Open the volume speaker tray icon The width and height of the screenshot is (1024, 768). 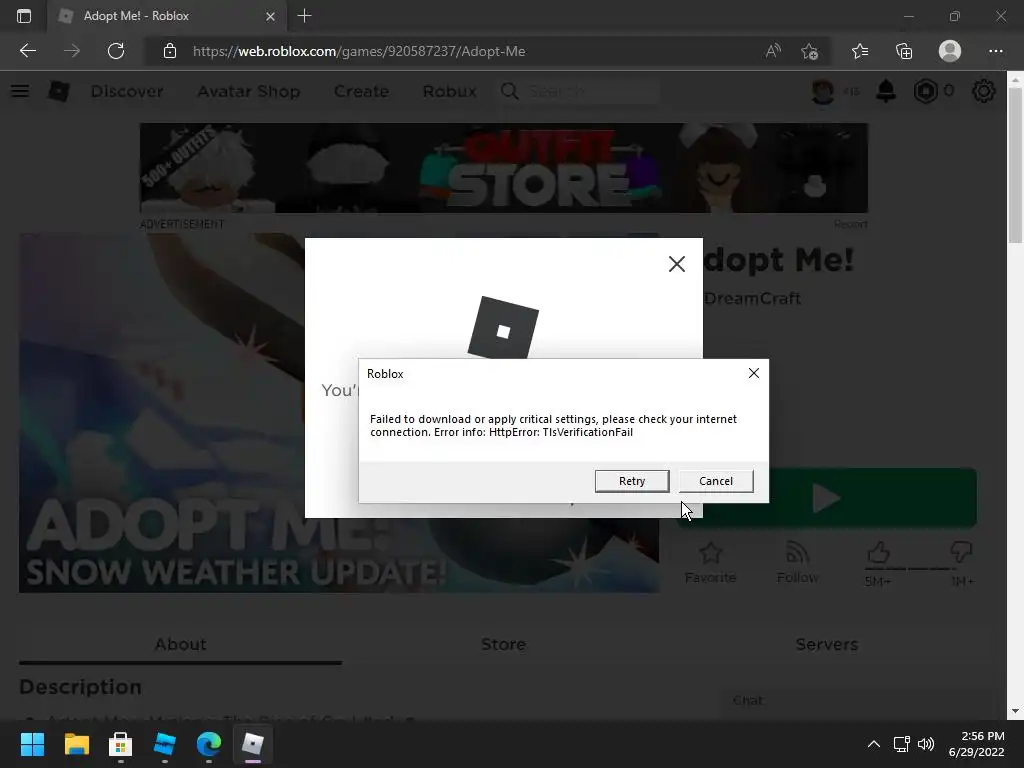pos(926,744)
